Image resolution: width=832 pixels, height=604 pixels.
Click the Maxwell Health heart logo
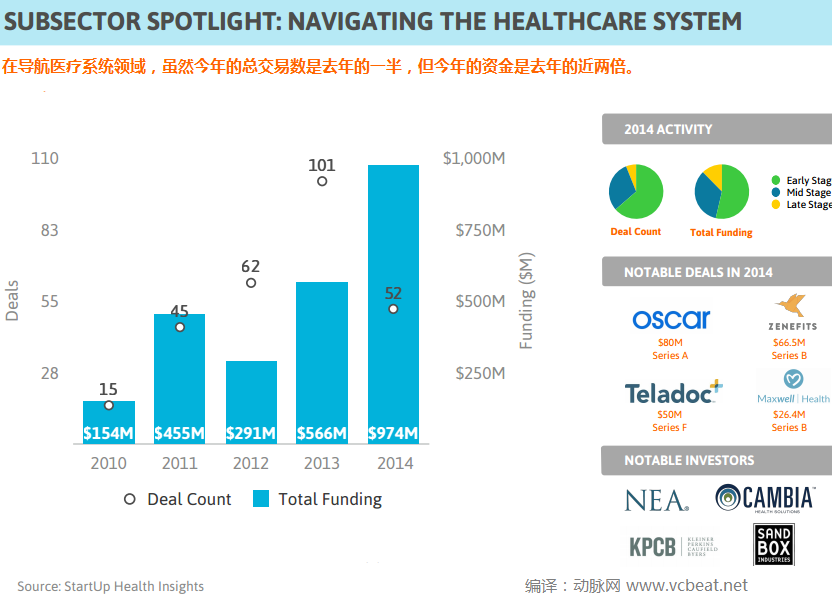coord(793,380)
